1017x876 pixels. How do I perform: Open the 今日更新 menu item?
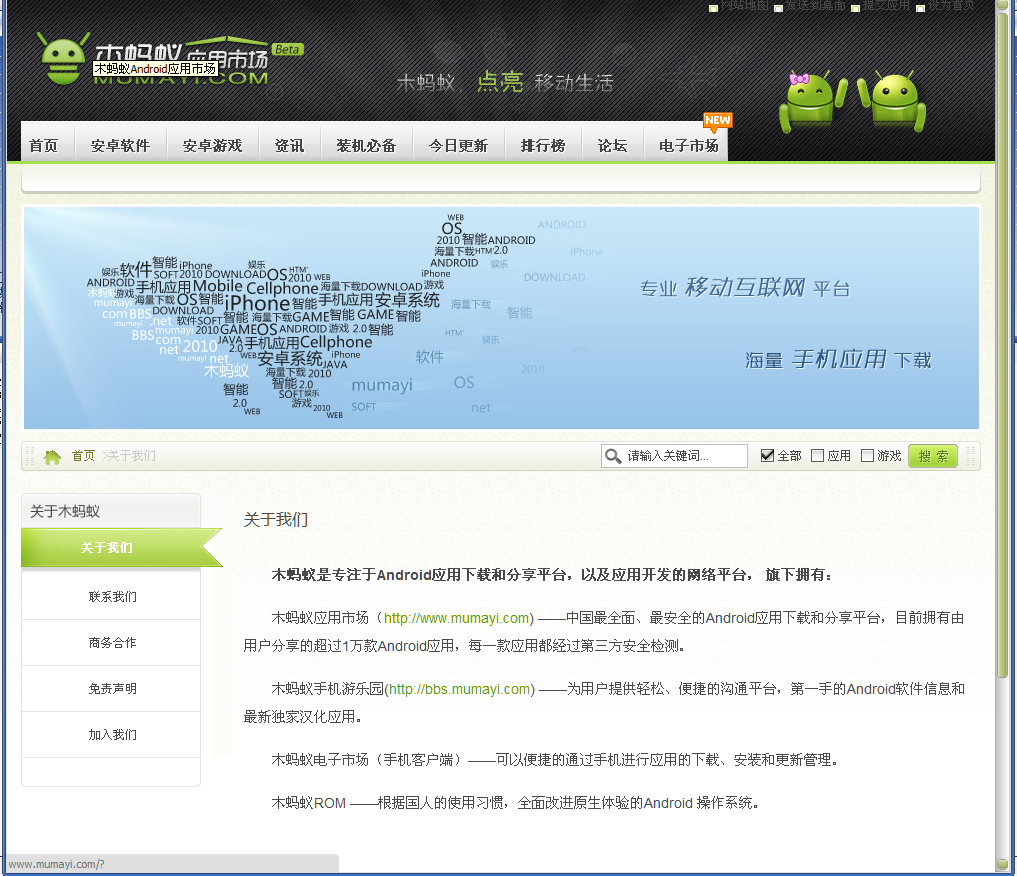(459, 143)
